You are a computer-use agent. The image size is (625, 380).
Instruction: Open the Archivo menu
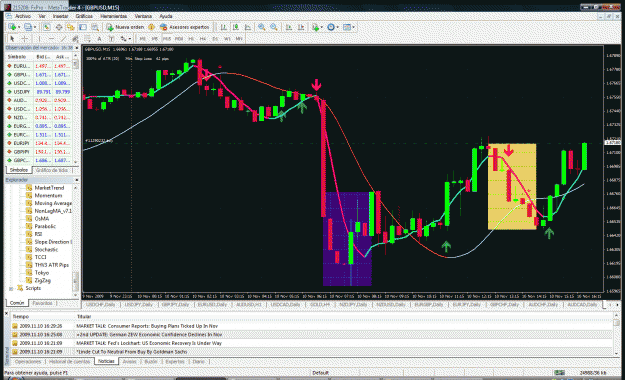[x=23, y=16]
